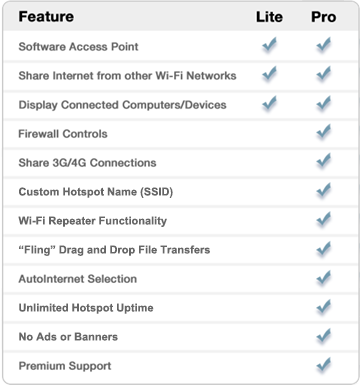Screen dimensions: 360x385
Task: Click the Wi-Fi Repeater Functionality label
Action: click(x=92, y=221)
